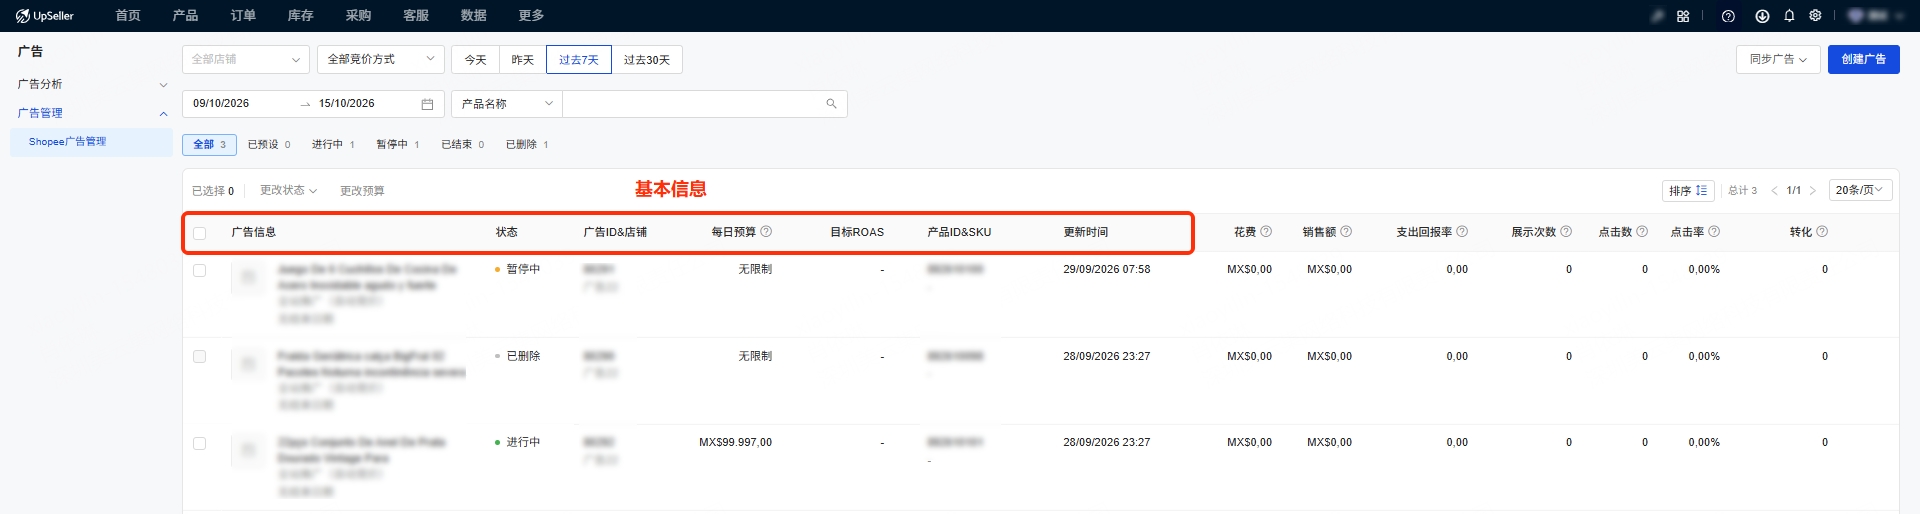The height and width of the screenshot is (514, 1920).
Task: Show the 点击数 help tooltip icon
Action: [1642, 231]
